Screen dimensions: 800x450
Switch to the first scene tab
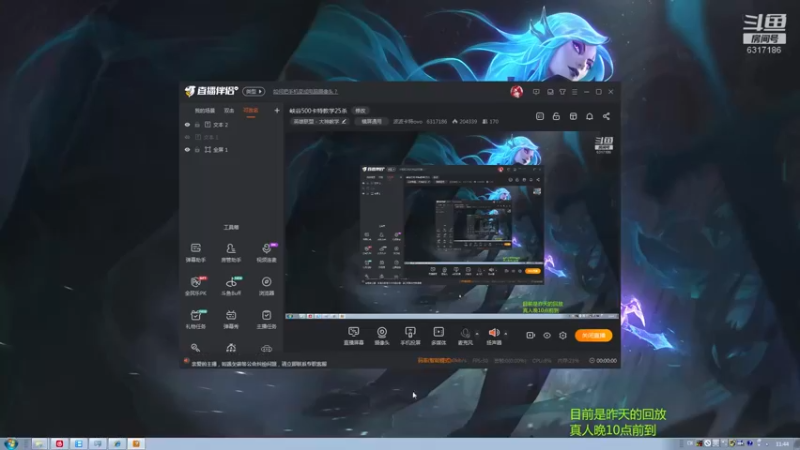(205, 111)
